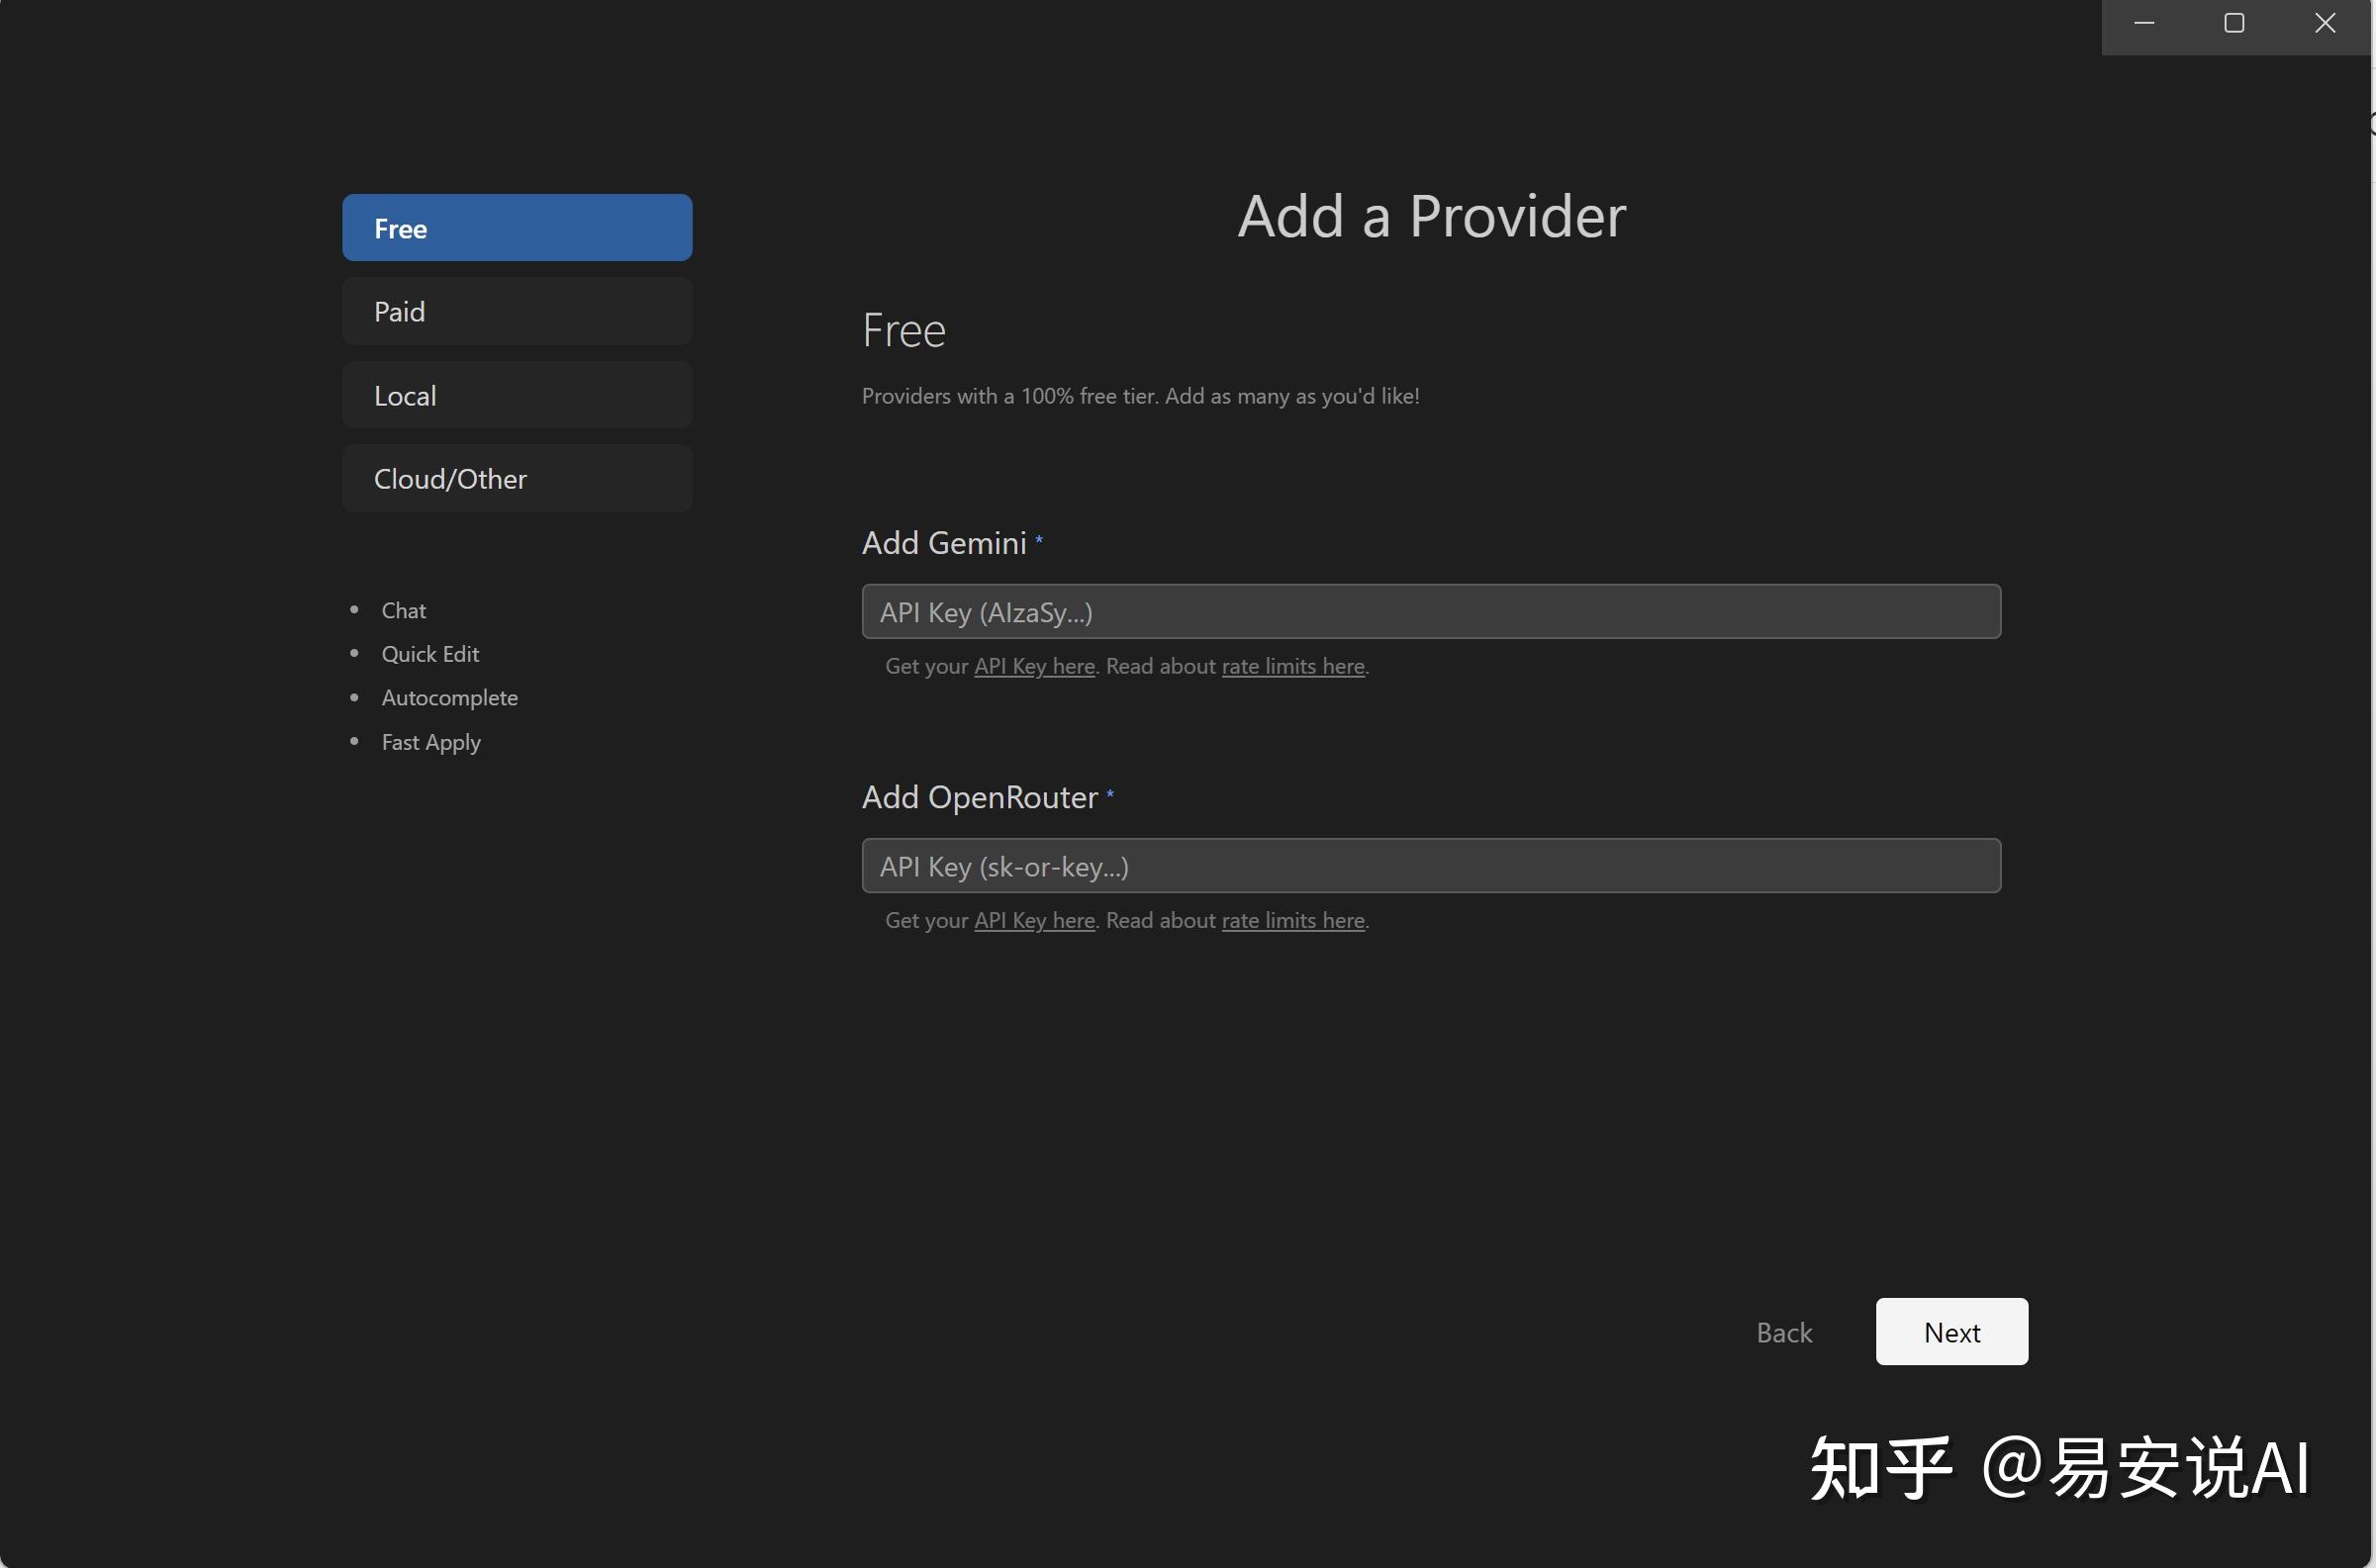
Task: Click the Gemini API Key input field
Action: (x=1430, y=612)
